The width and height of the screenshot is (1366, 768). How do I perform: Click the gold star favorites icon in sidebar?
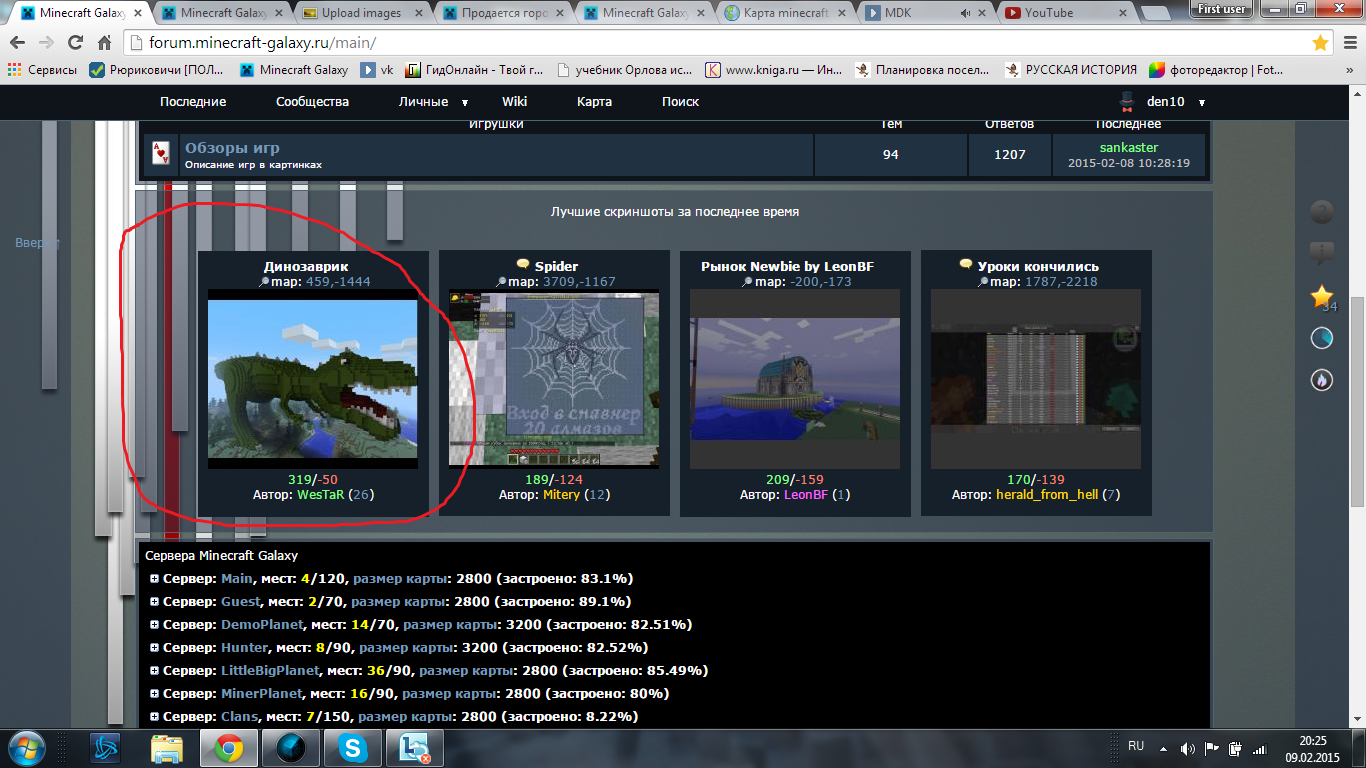pos(1322,296)
